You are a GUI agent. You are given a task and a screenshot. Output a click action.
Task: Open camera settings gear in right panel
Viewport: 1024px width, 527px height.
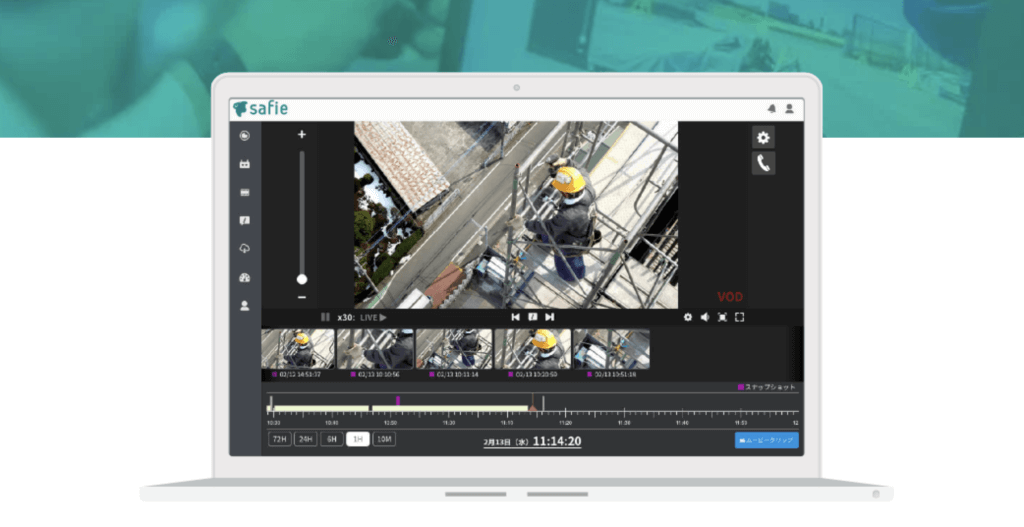(763, 138)
